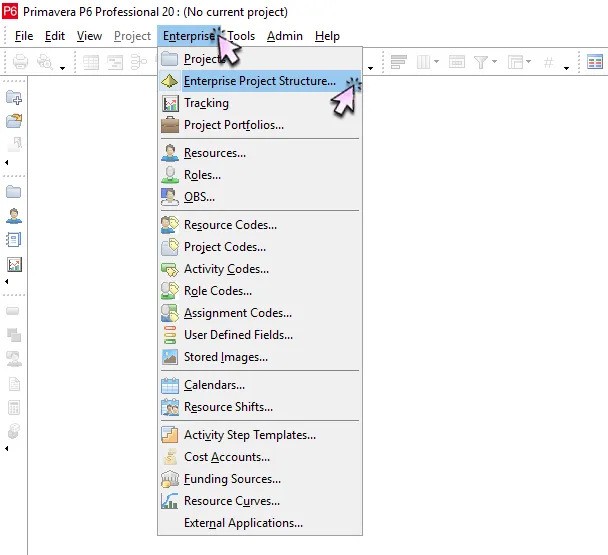Expand the Filter dropdown arrow

point(494,62)
